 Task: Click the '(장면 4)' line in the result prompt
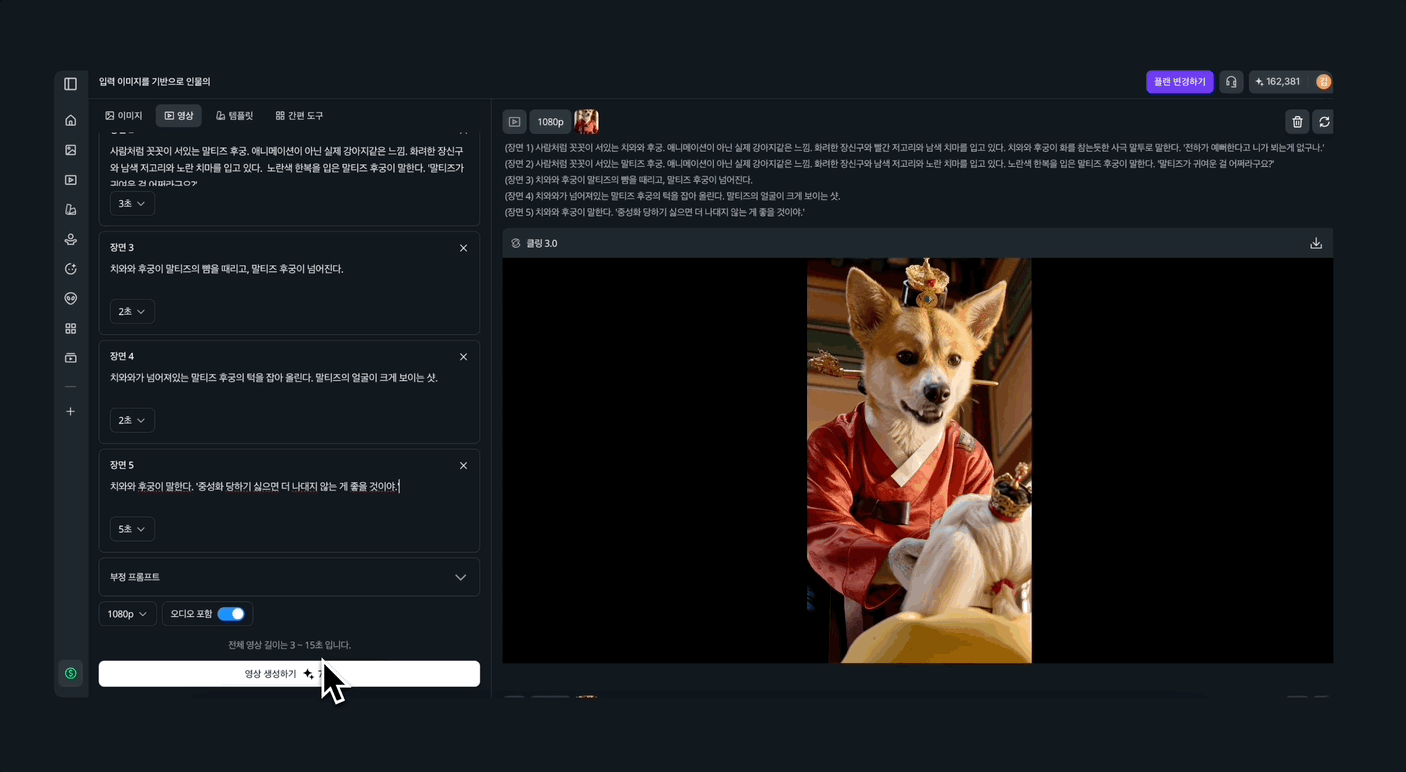(672, 196)
